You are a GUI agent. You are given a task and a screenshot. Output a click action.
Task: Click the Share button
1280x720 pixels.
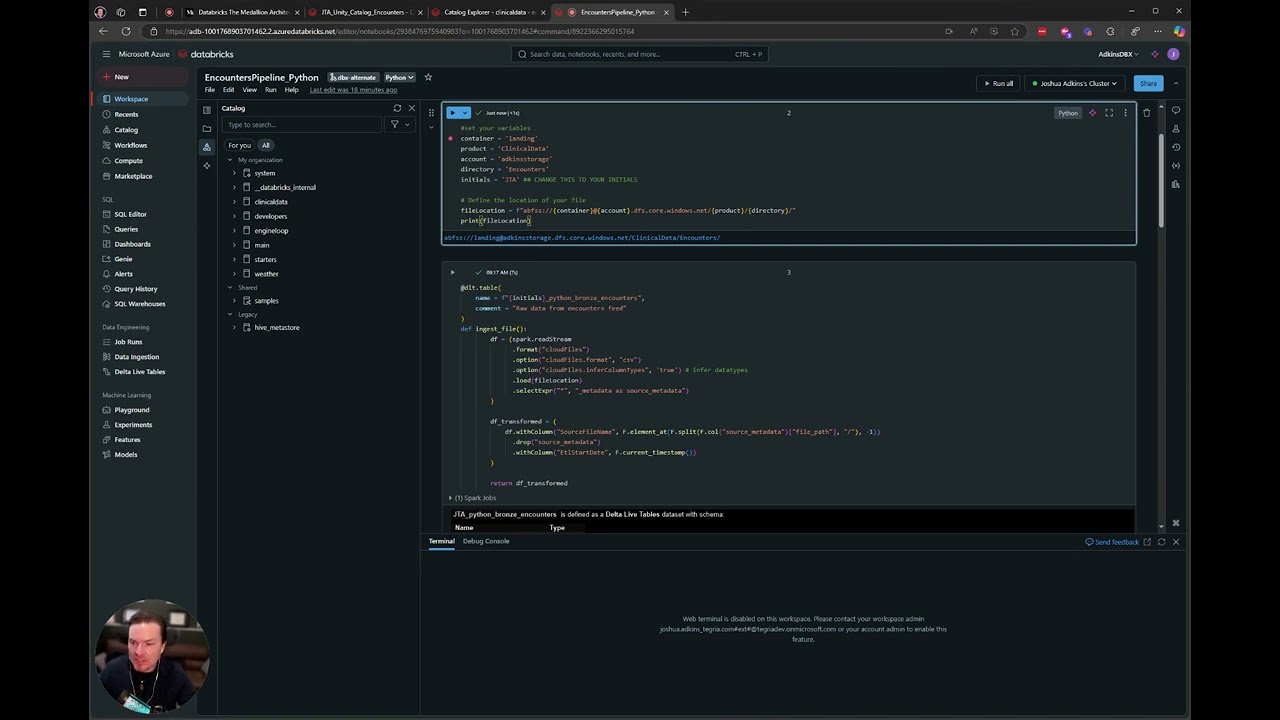[1148, 84]
